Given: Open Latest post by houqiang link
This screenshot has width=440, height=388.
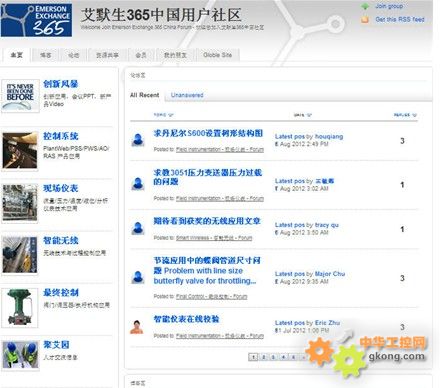Looking at the screenshot, I should [x=309, y=136].
